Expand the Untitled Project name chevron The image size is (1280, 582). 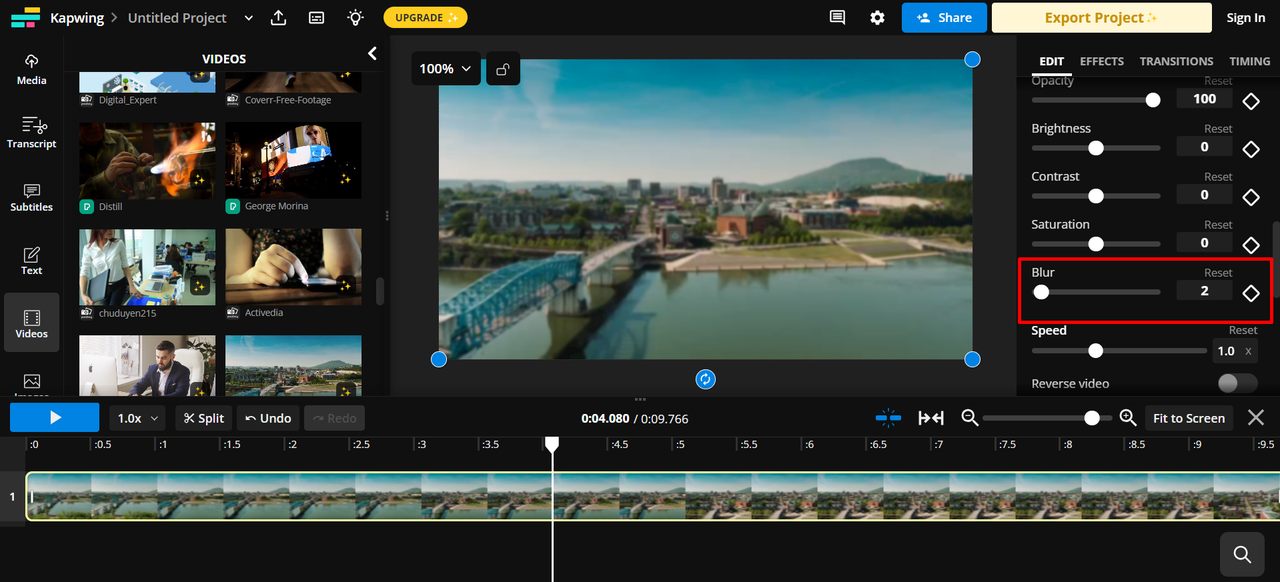[249, 18]
